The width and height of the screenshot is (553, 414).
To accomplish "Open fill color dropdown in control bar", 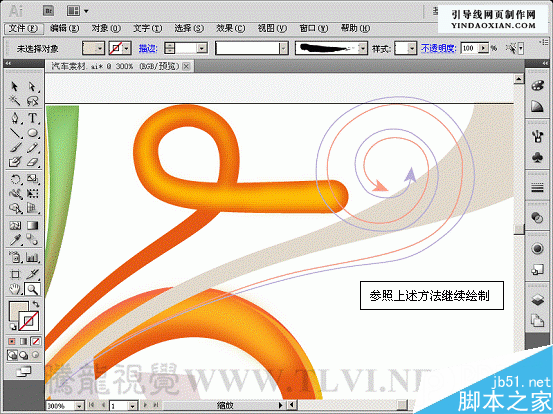I will click(x=100, y=48).
